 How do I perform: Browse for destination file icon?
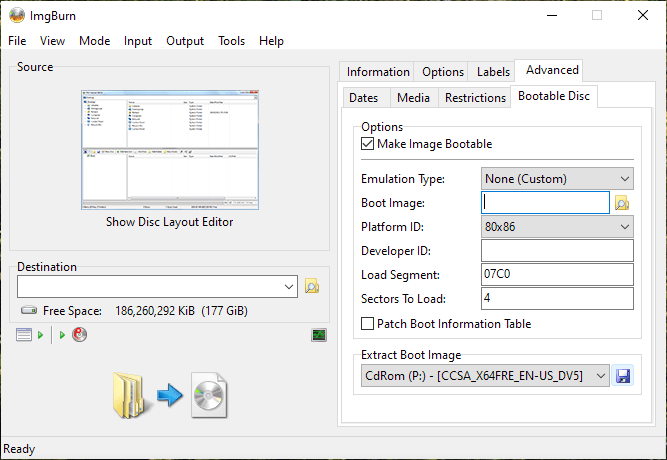(312, 286)
